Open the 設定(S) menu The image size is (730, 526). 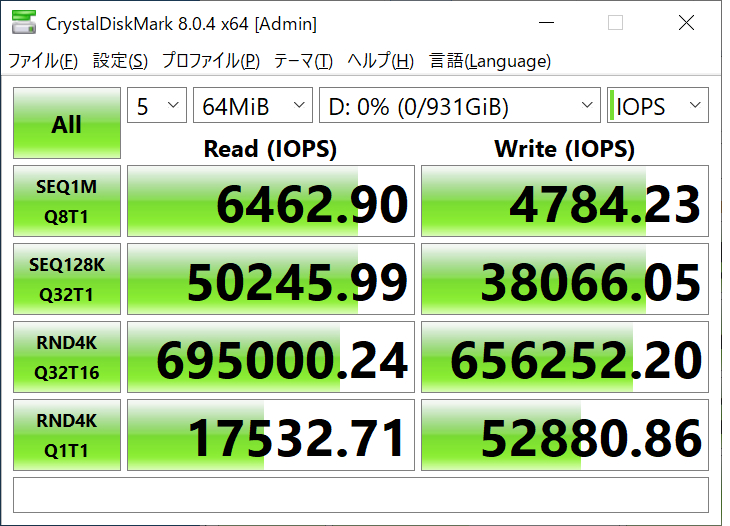point(120,61)
